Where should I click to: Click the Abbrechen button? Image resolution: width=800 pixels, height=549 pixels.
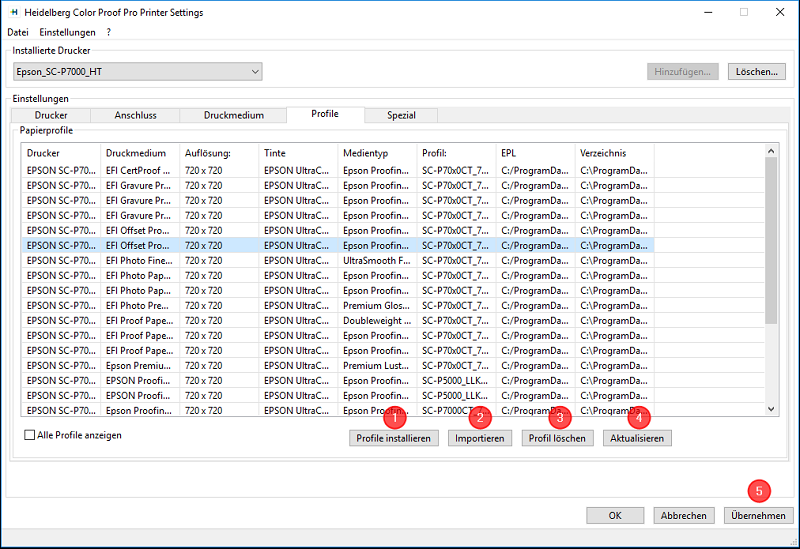click(684, 516)
